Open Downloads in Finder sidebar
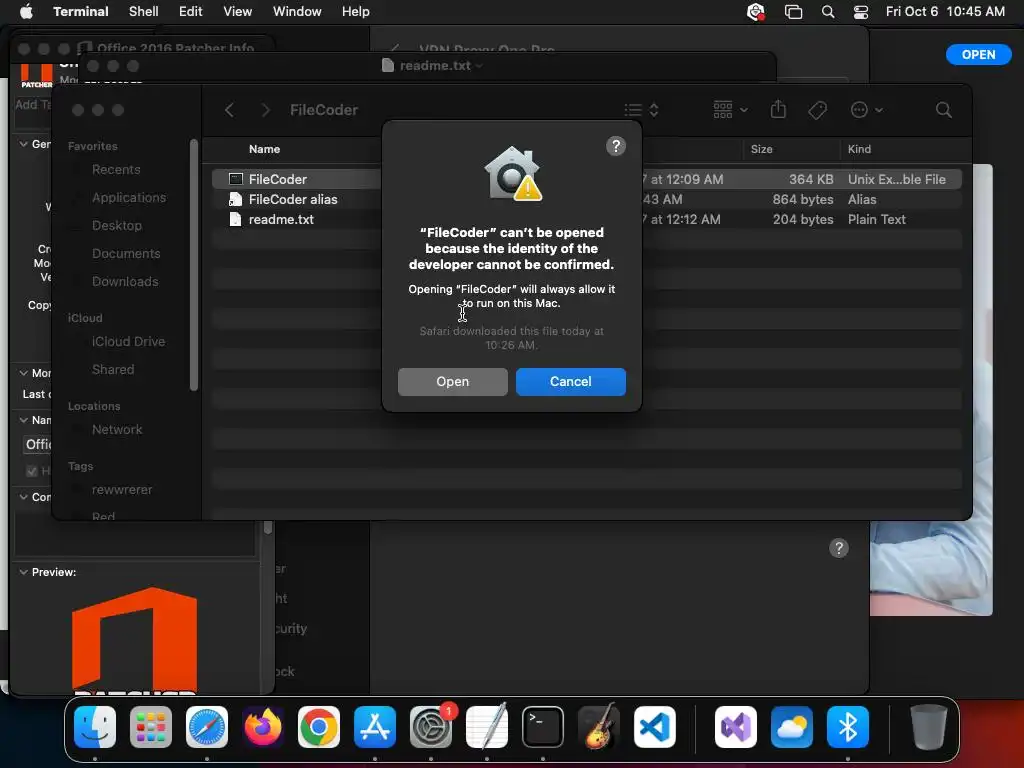 click(x=125, y=281)
